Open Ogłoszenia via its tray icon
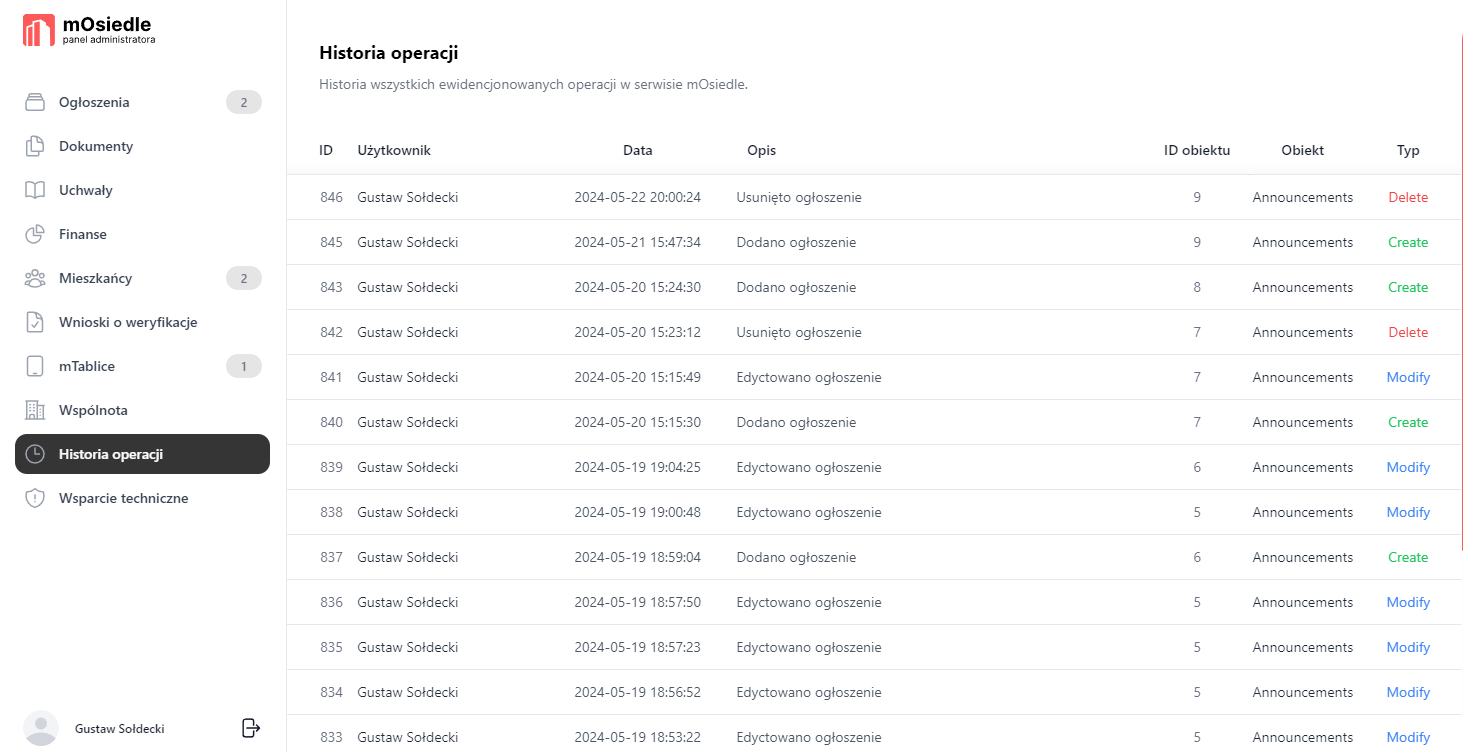This screenshot has height=752, width=1463. [x=35, y=102]
